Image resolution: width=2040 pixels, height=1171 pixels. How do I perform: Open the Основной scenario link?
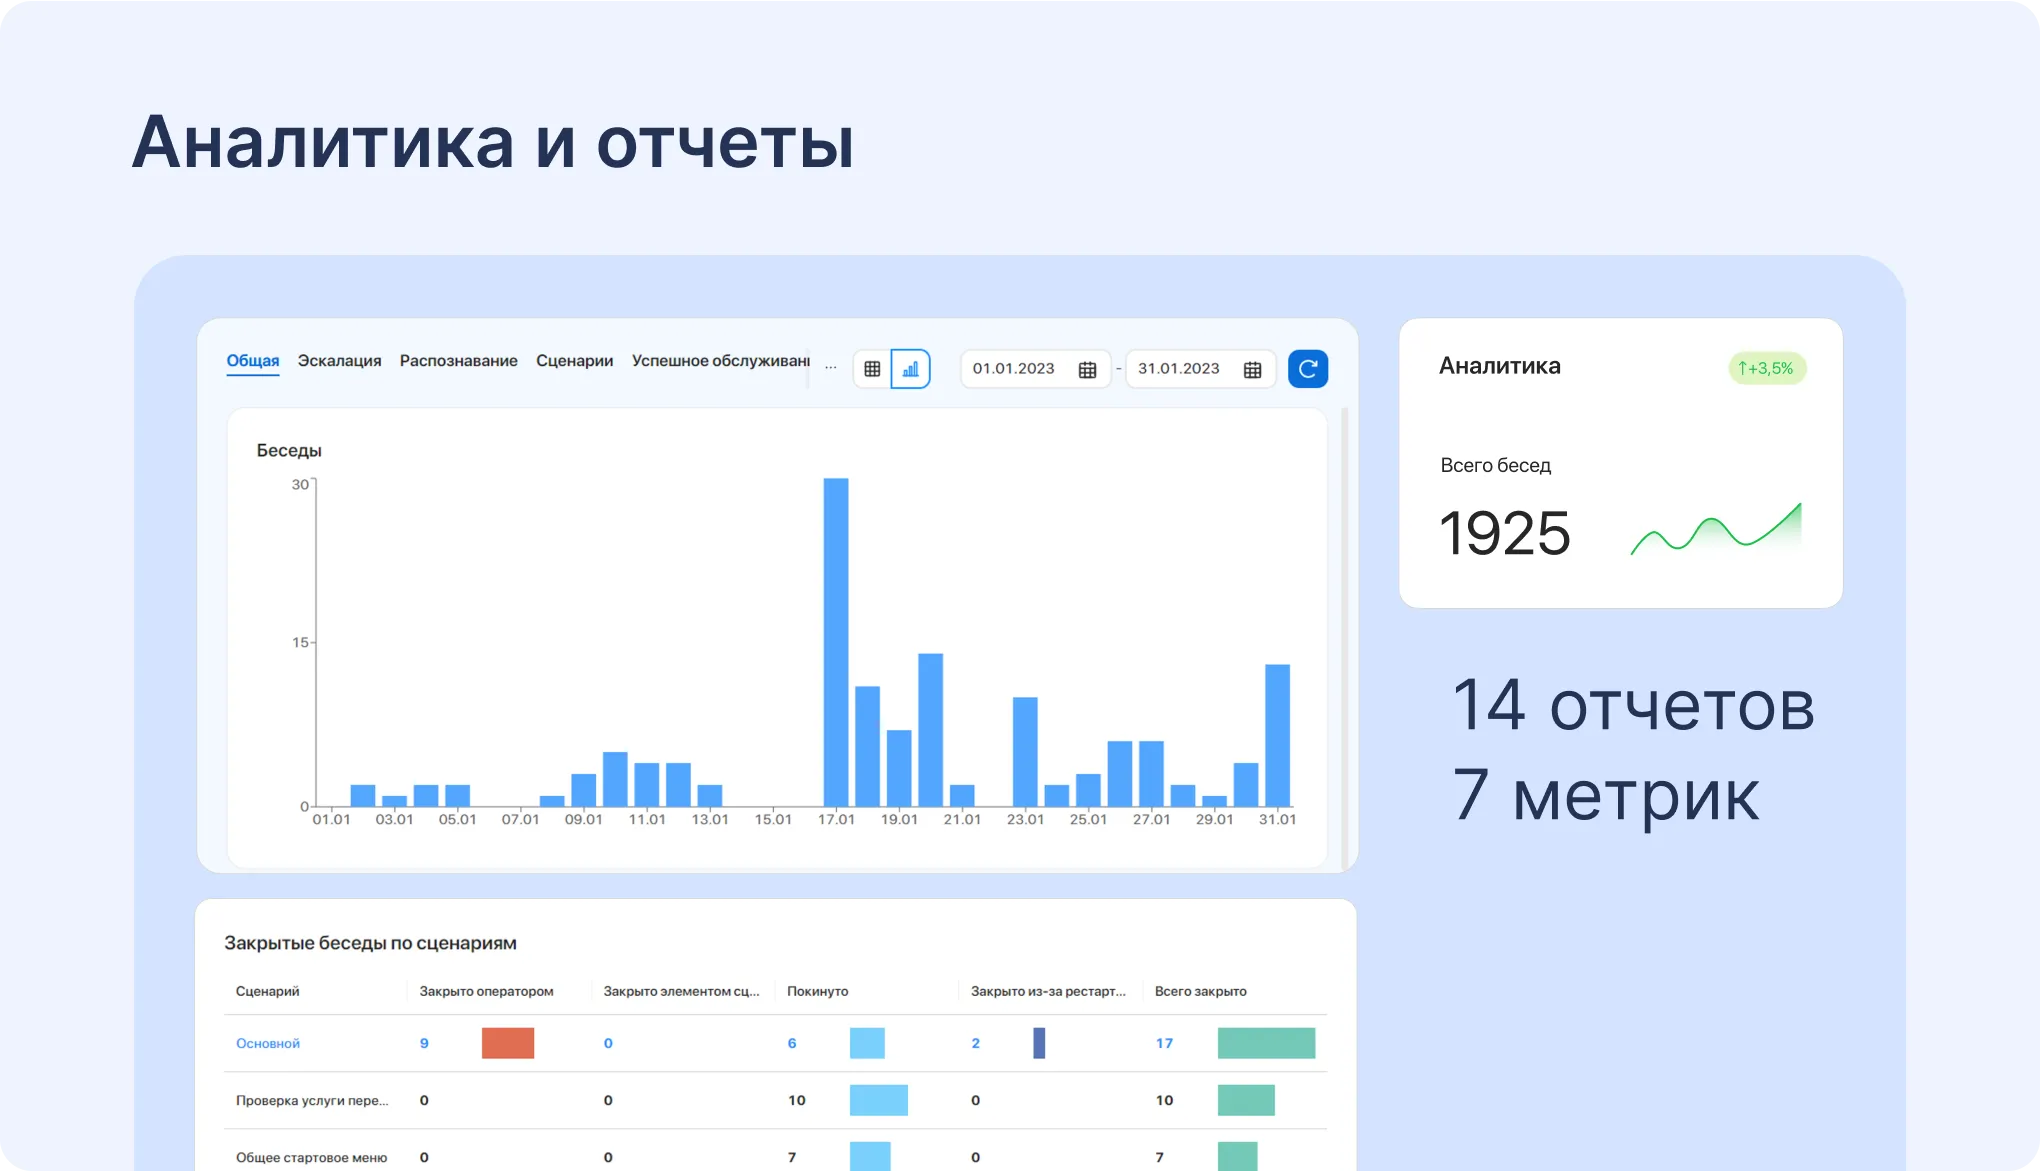267,1043
